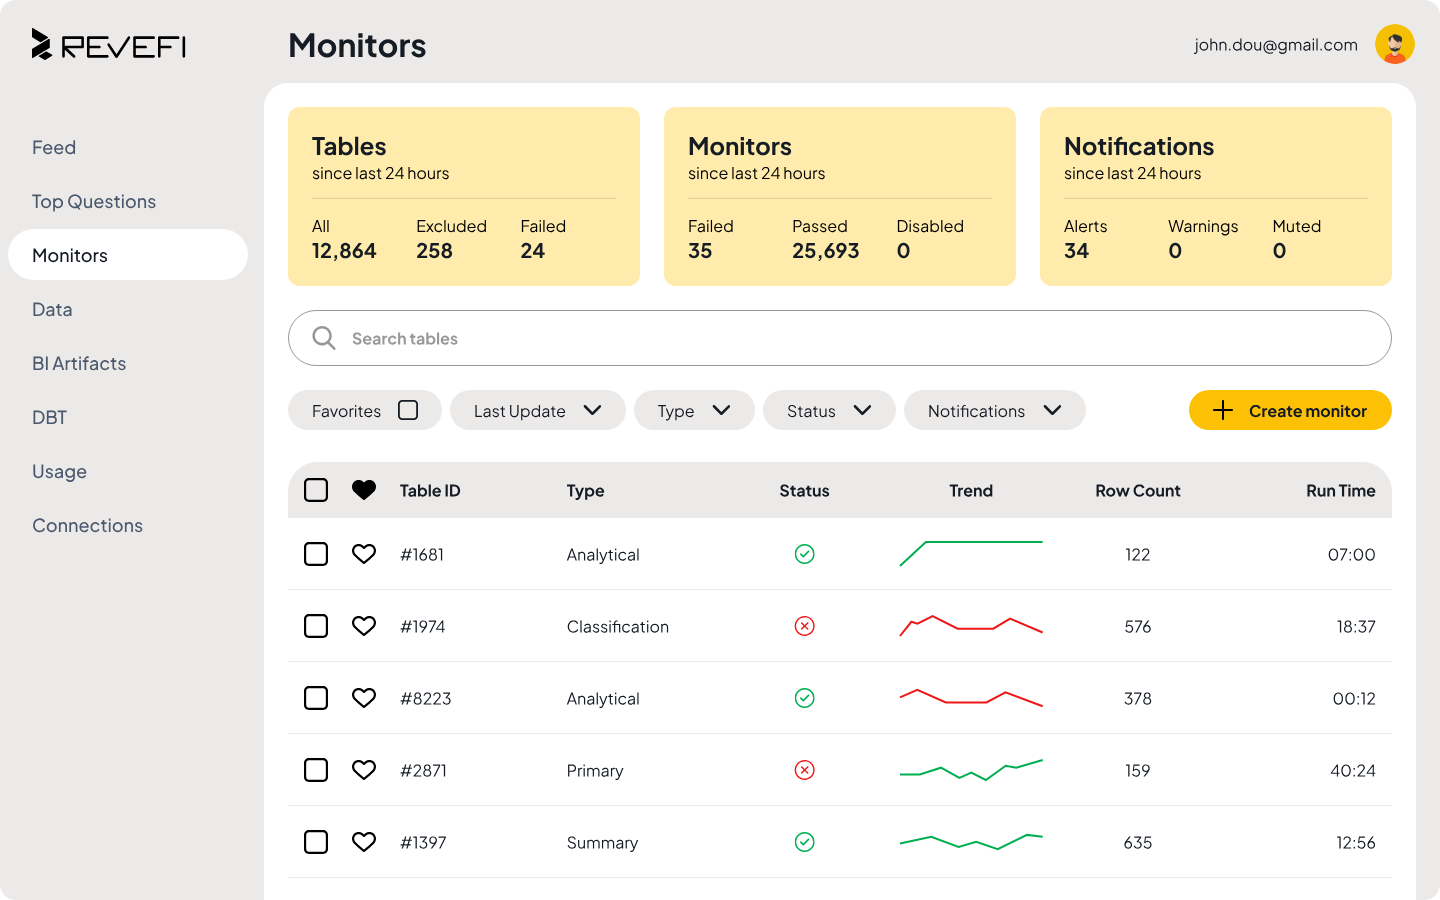Go to Feed in sidebar
The height and width of the screenshot is (900, 1440).
tap(54, 147)
